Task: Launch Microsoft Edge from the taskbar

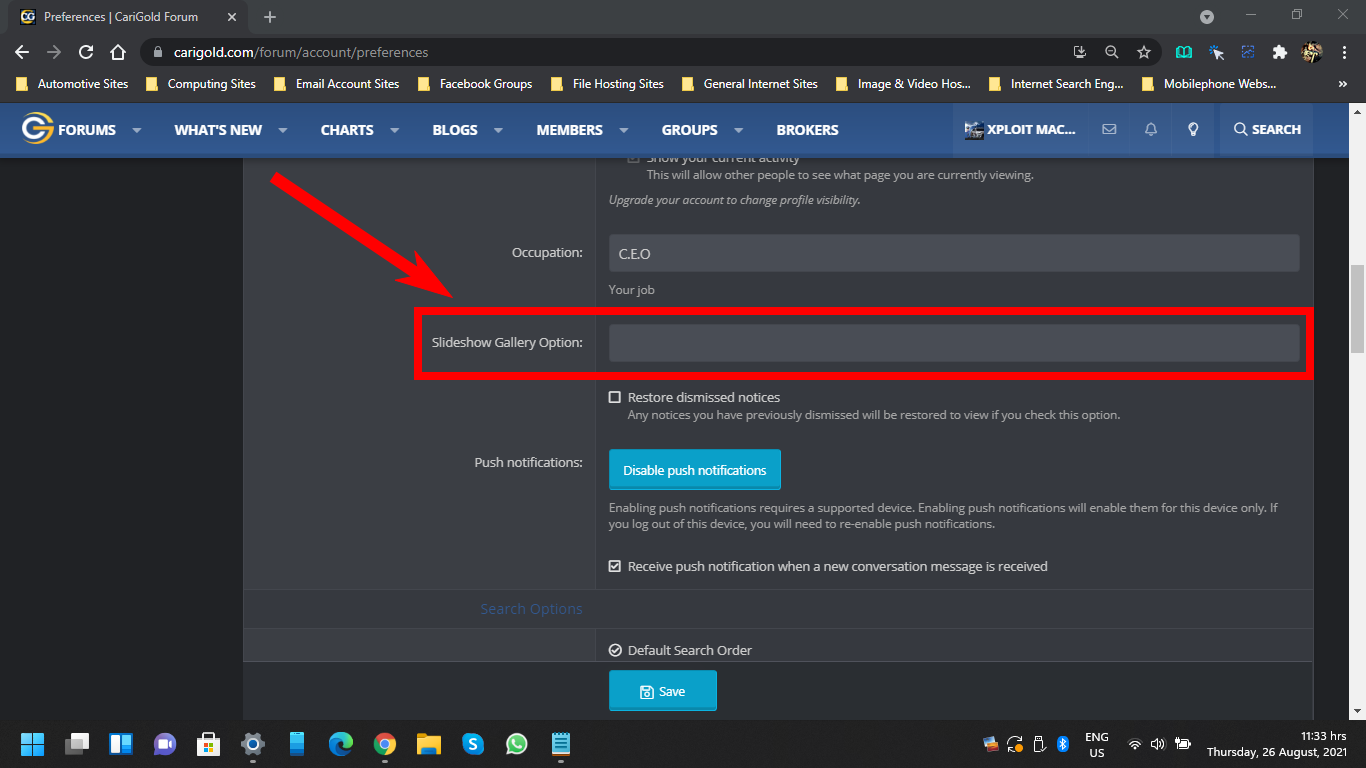Action: (x=341, y=744)
